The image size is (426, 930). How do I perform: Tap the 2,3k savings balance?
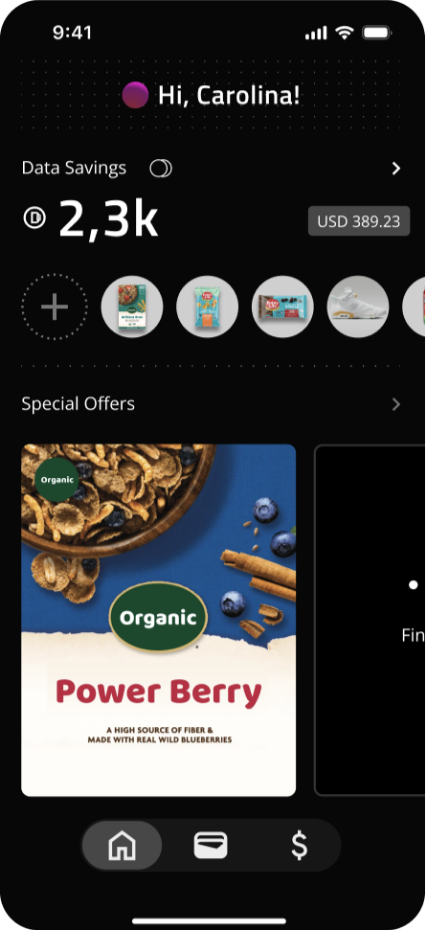click(x=109, y=219)
